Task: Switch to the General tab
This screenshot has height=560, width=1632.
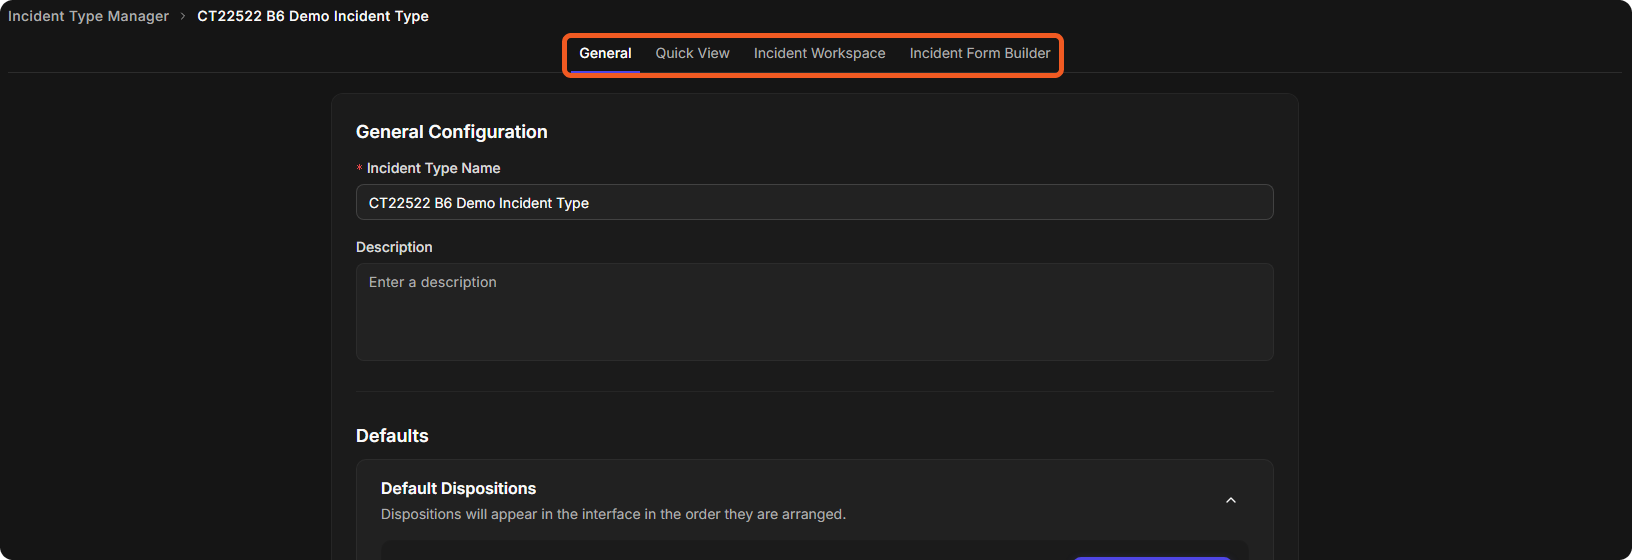Action: tap(605, 54)
